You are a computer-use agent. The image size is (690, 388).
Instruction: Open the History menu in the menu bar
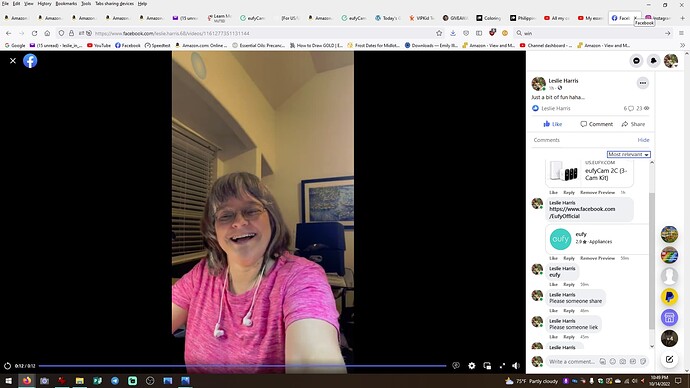pyautogui.click(x=44, y=4)
